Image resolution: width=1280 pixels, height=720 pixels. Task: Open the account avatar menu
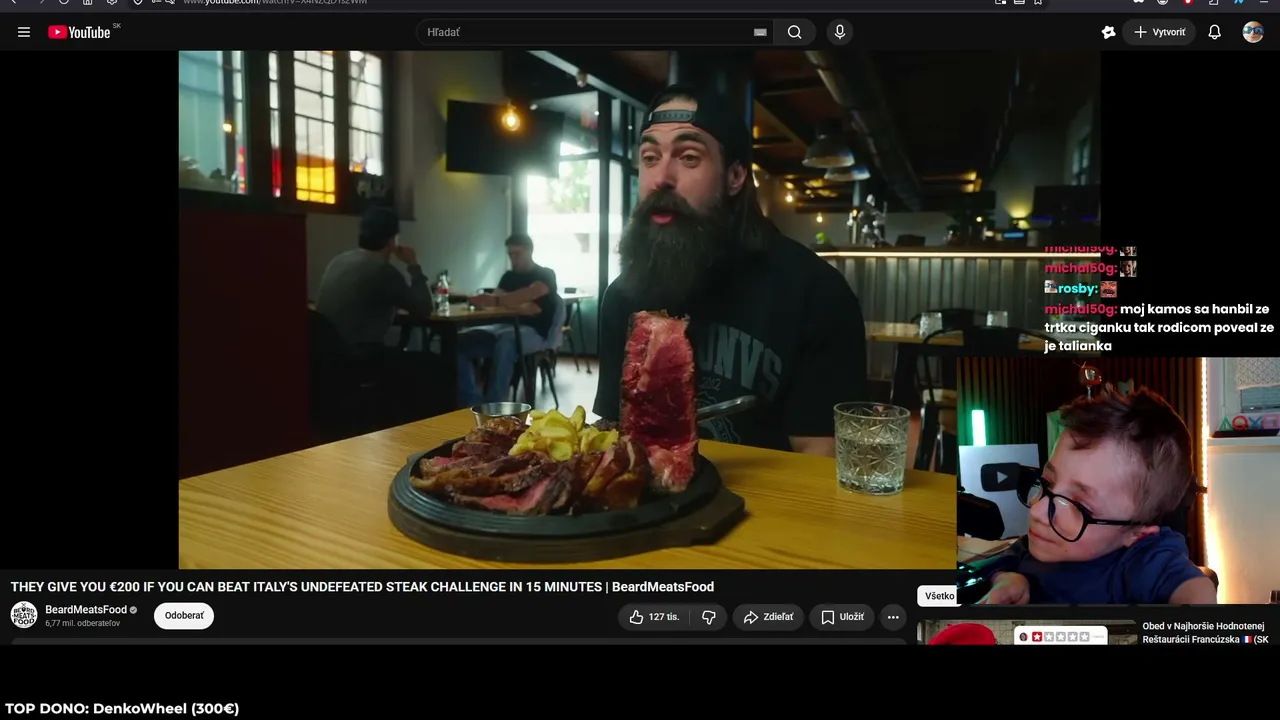1253,32
